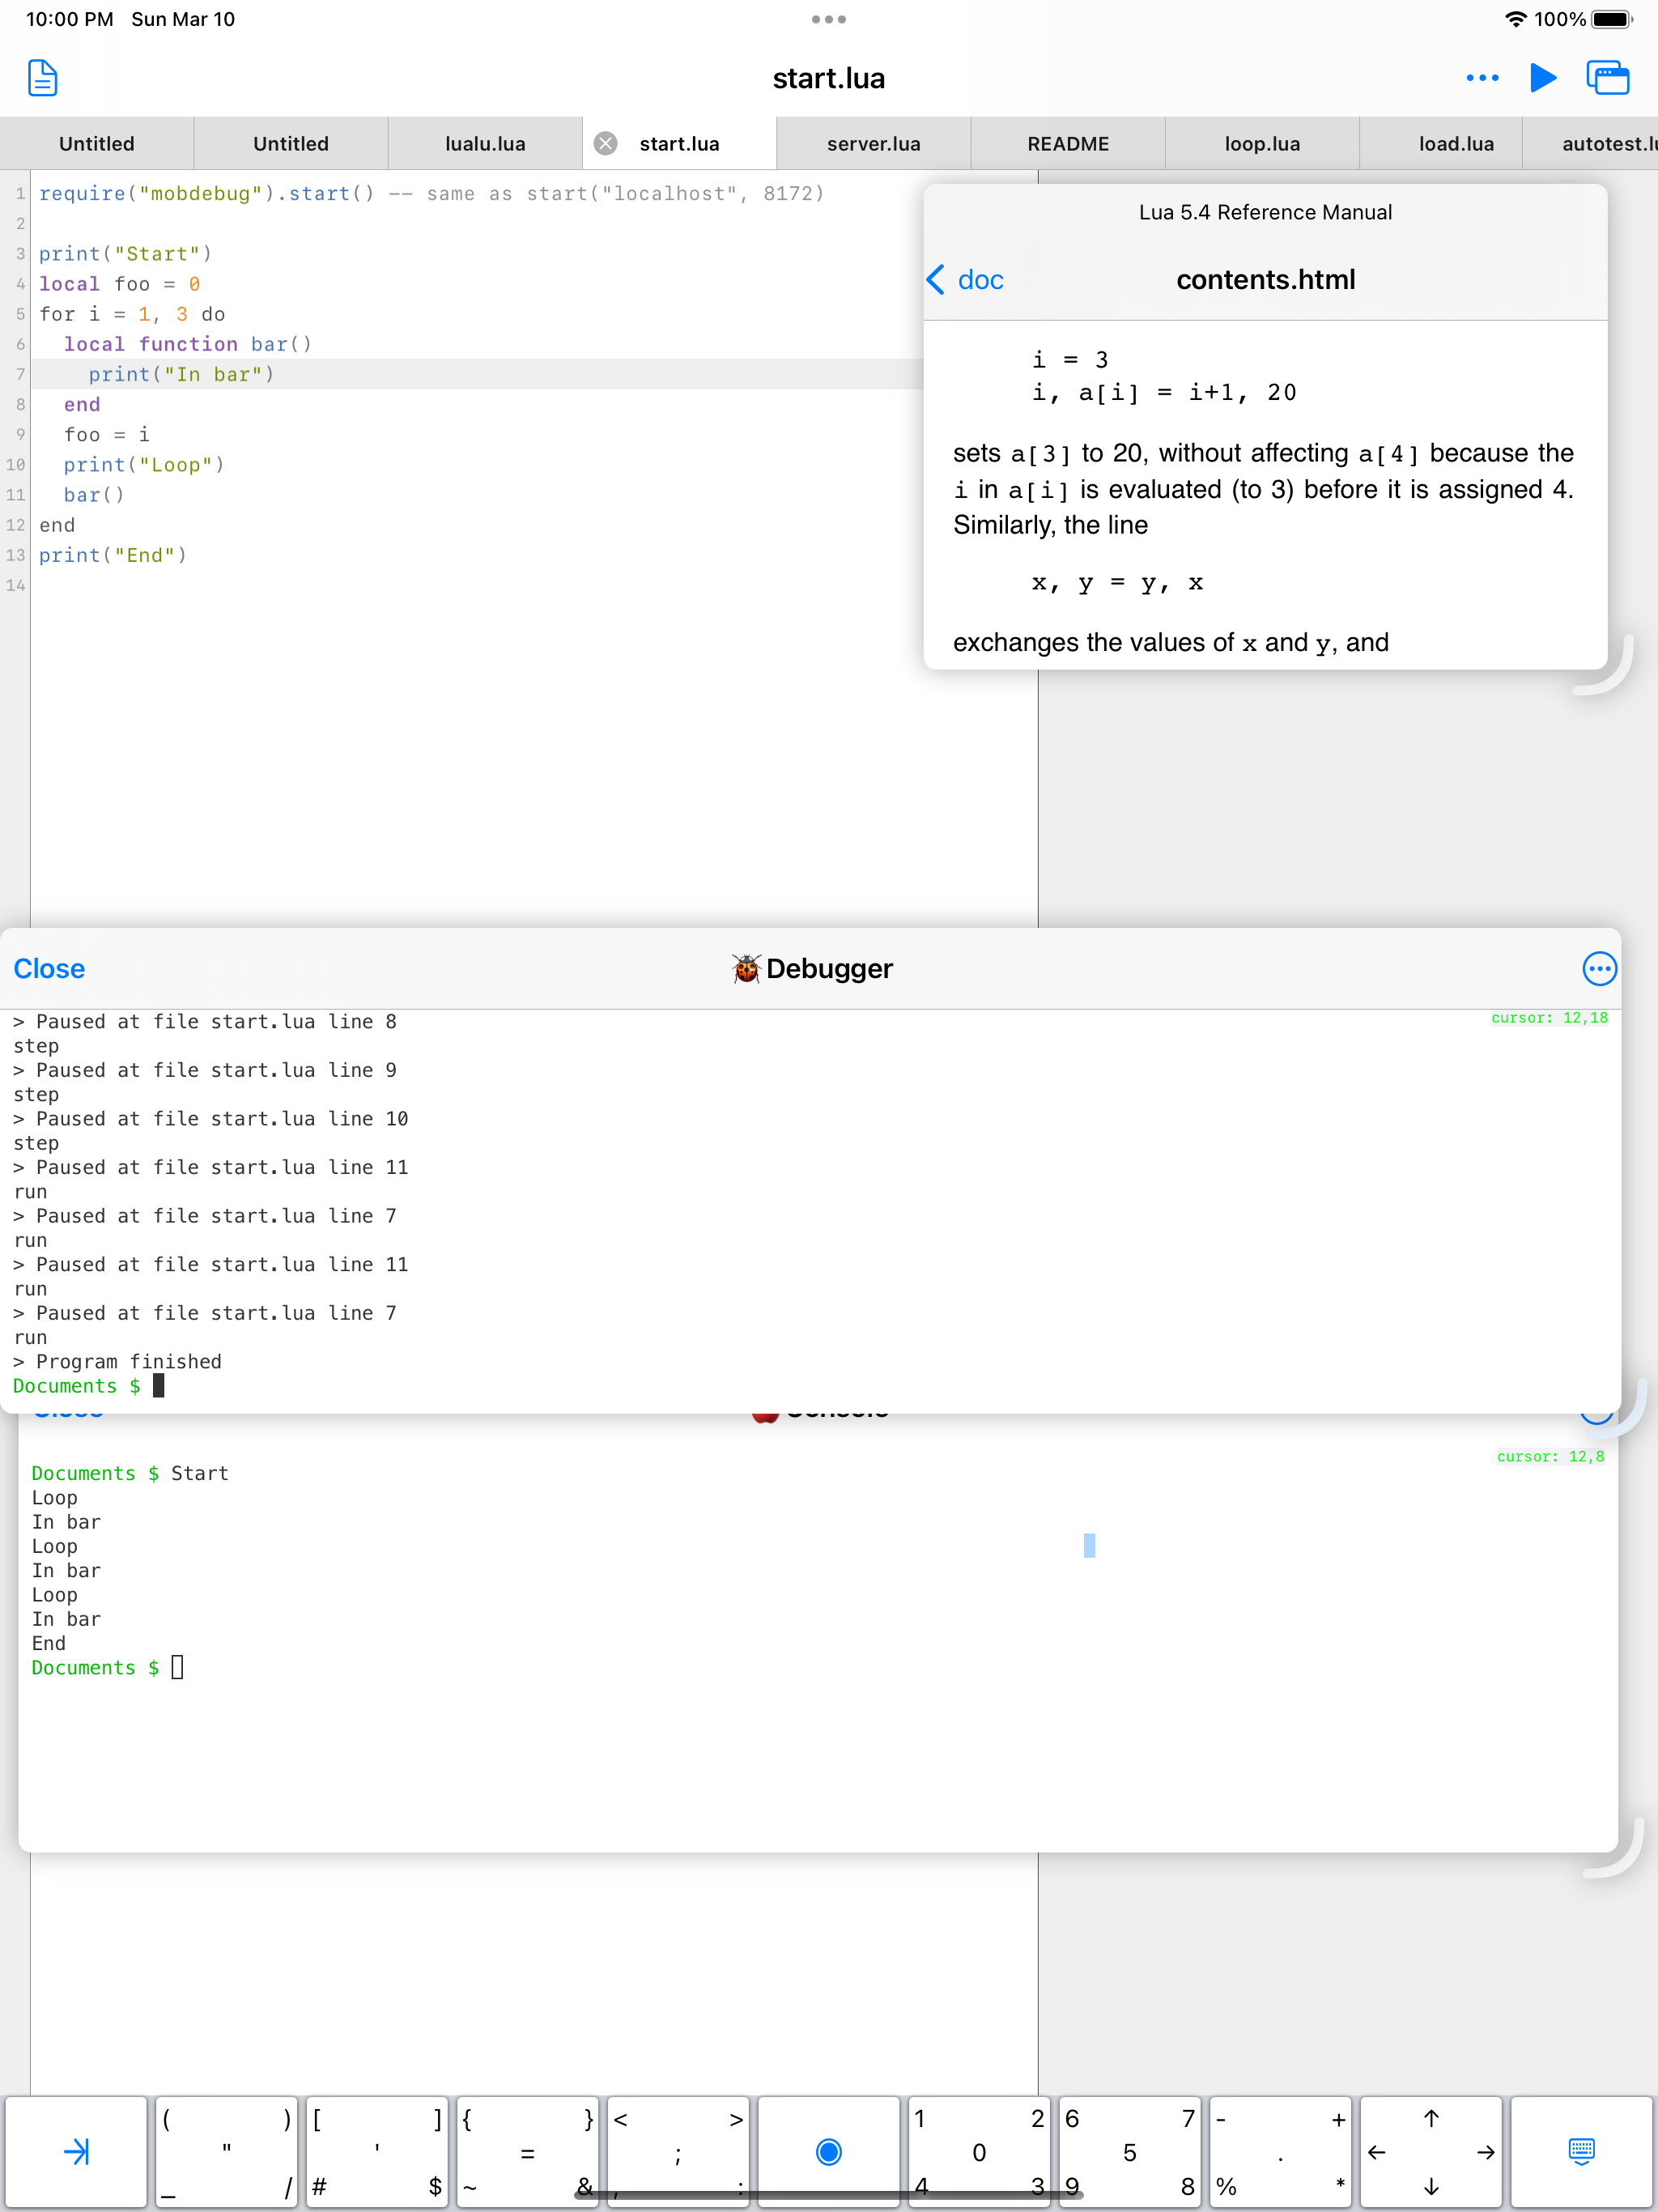This screenshot has width=1658, height=2212.
Task: Tap the blue circle center key
Action: click(829, 2151)
